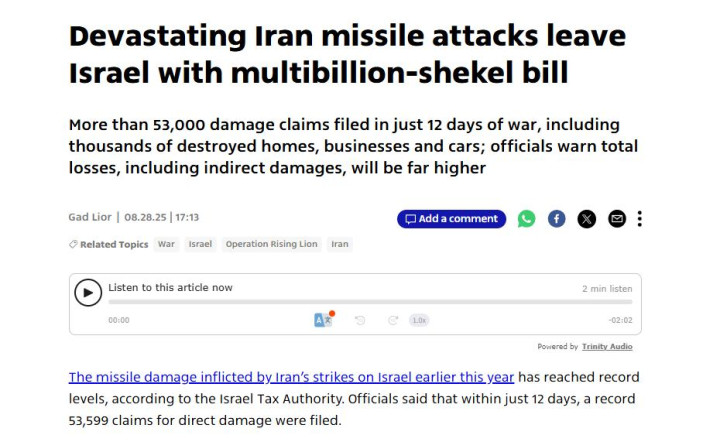The image size is (720, 442).
Task: Click the Add a comment button
Action: coord(451,219)
